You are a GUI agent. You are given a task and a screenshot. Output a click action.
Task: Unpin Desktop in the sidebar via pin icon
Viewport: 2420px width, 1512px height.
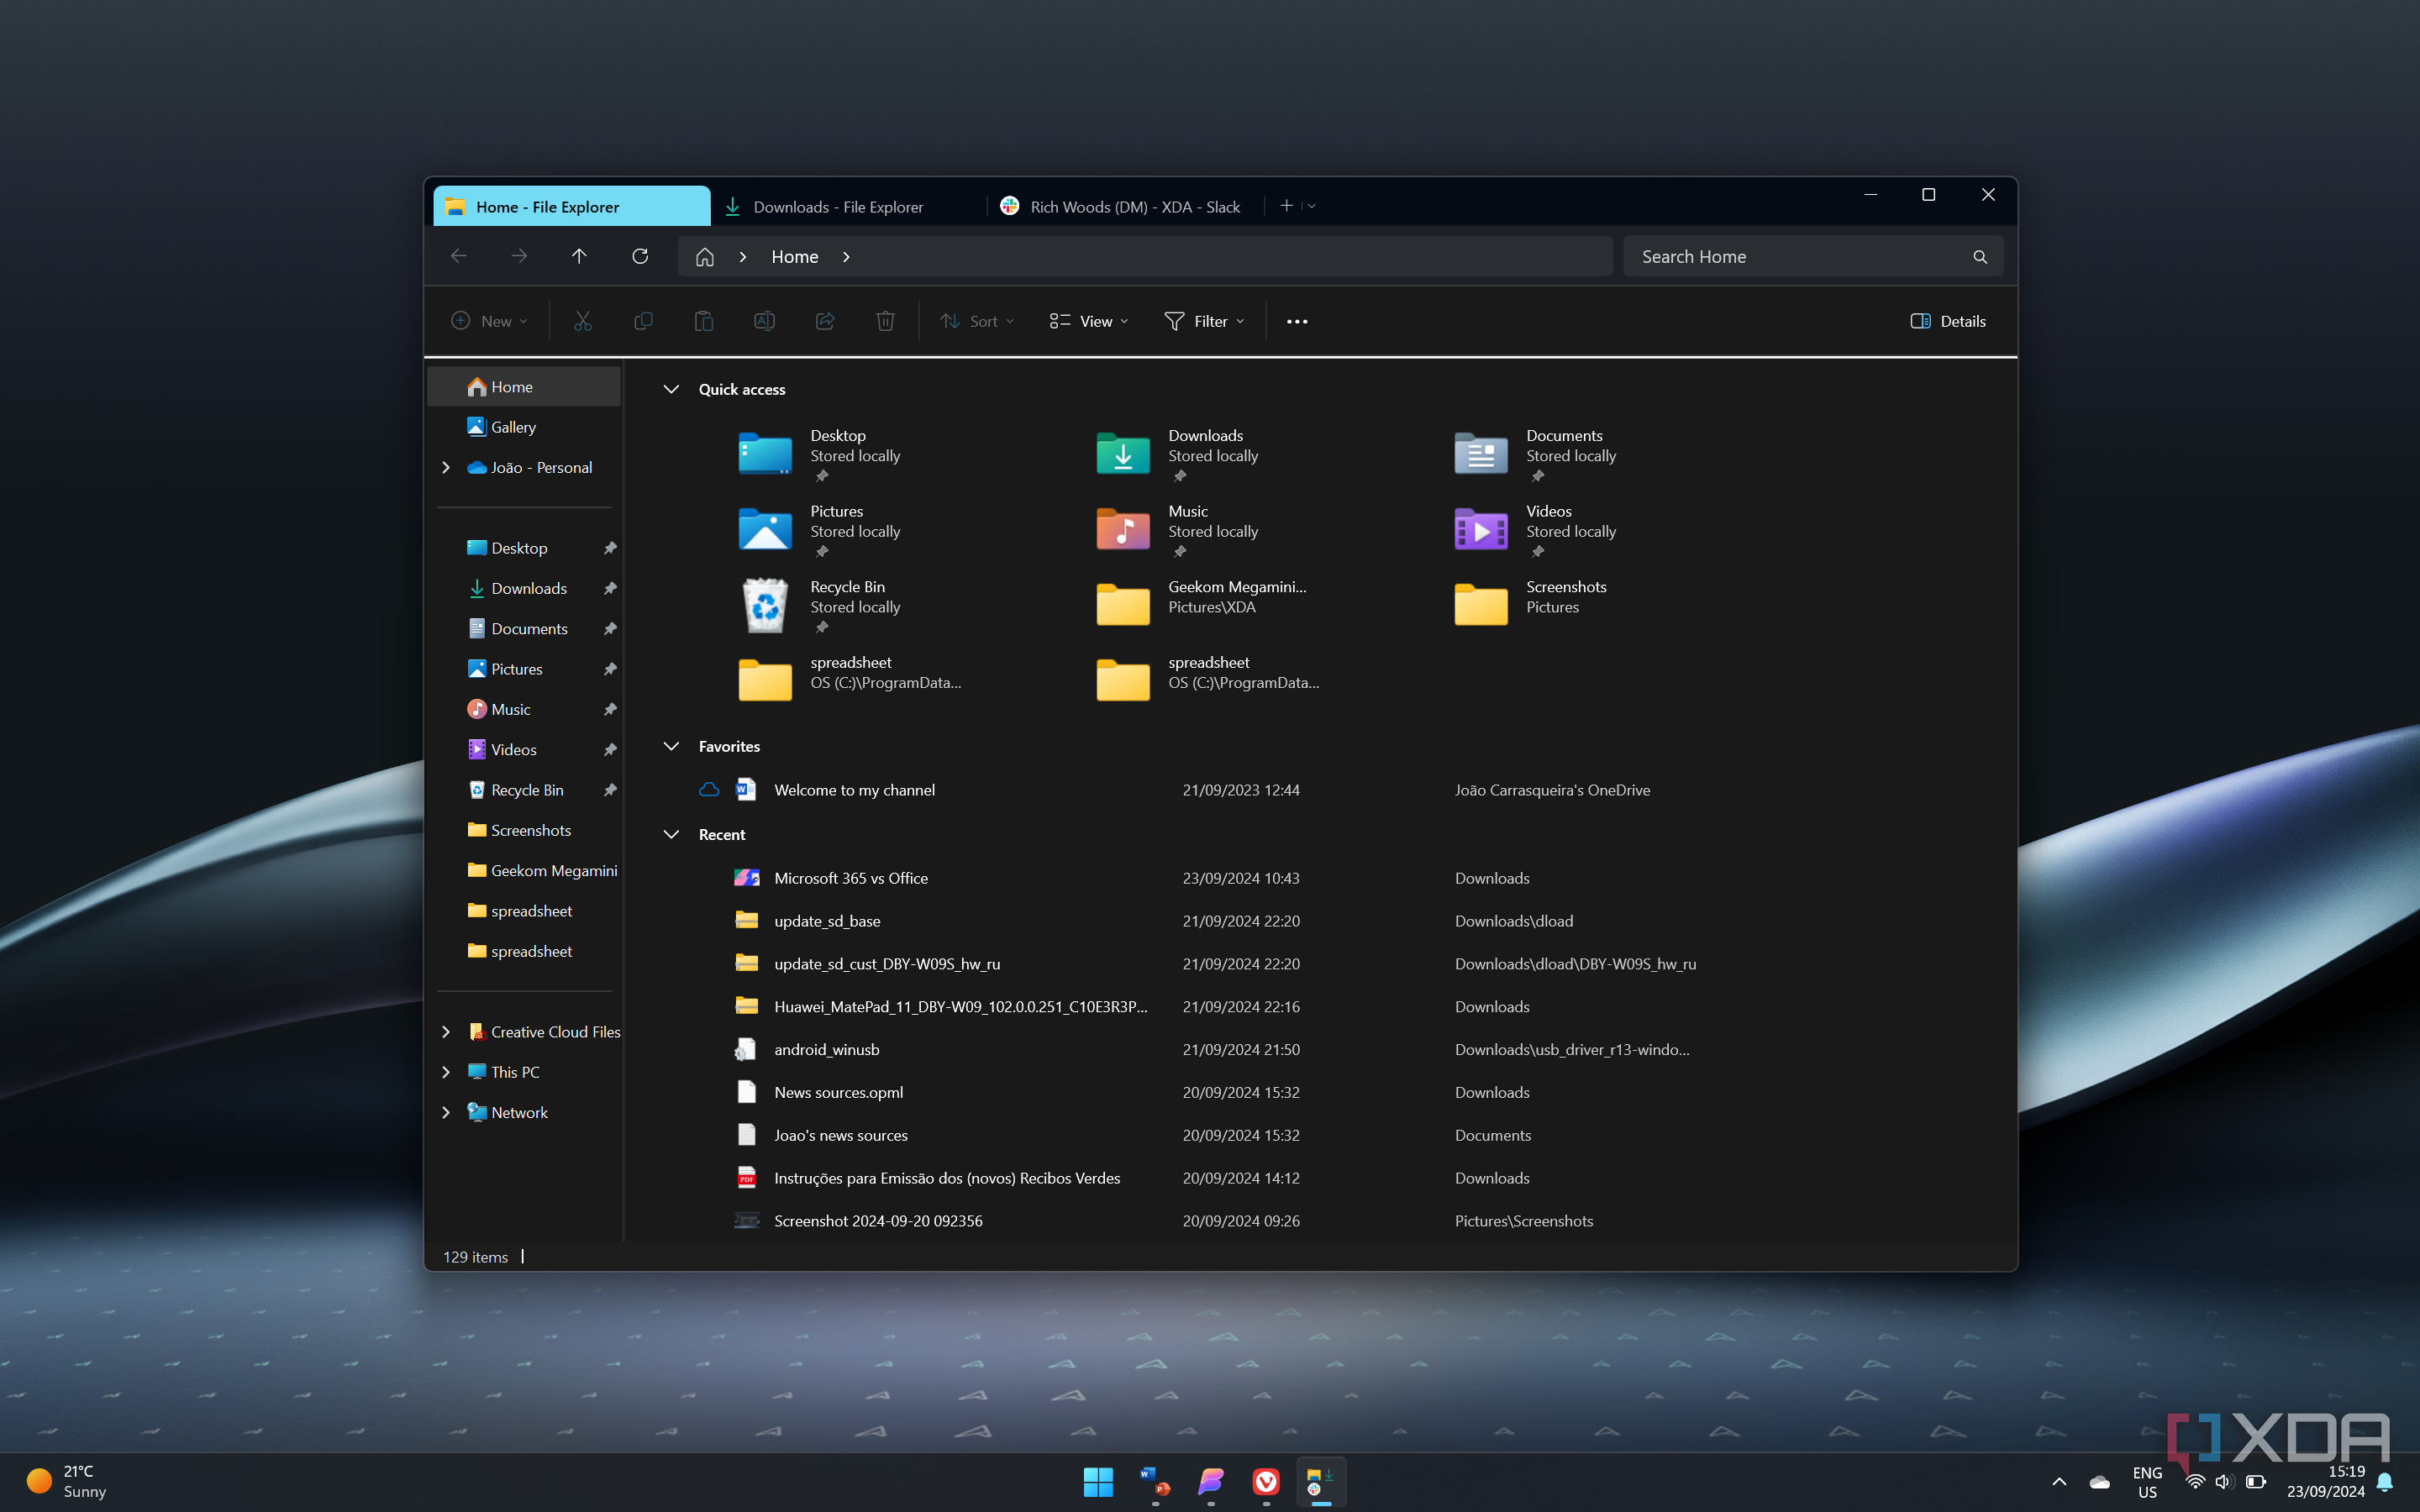pos(610,548)
